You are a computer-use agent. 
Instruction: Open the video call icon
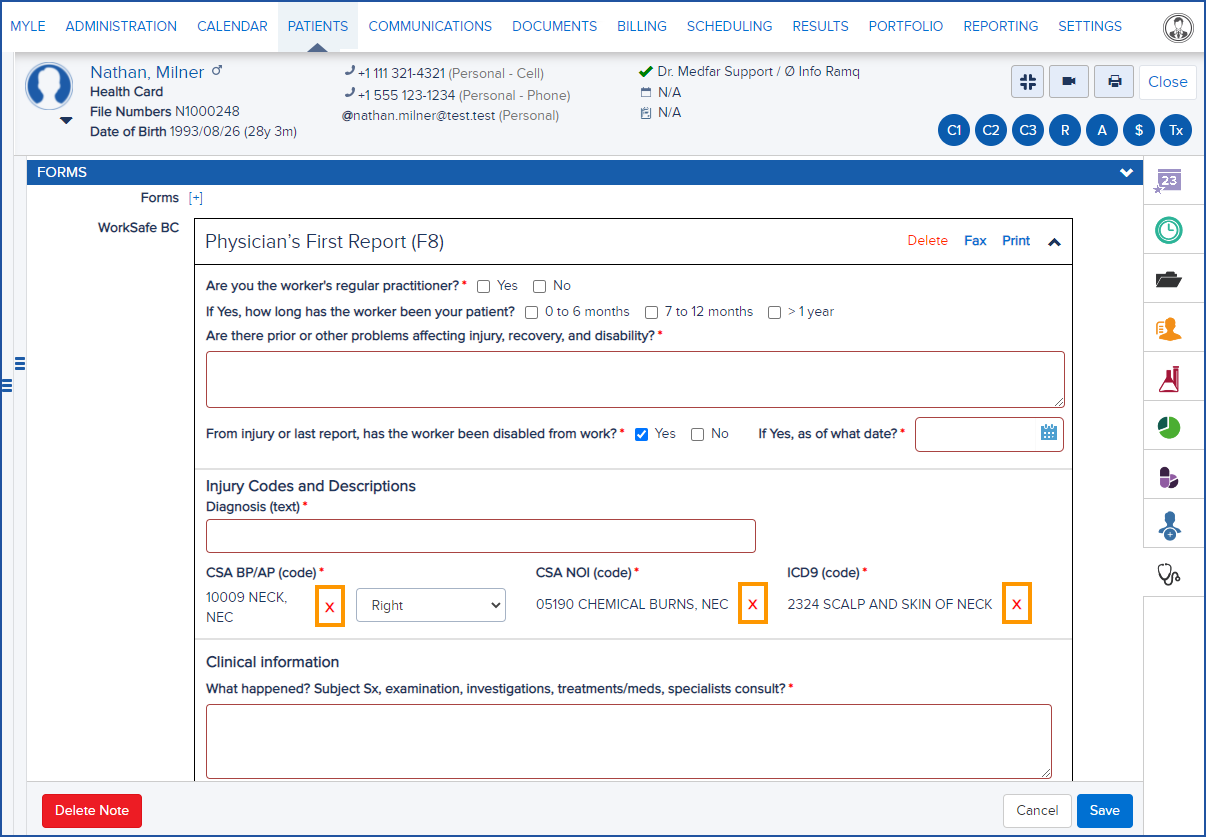click(1068, 81)
